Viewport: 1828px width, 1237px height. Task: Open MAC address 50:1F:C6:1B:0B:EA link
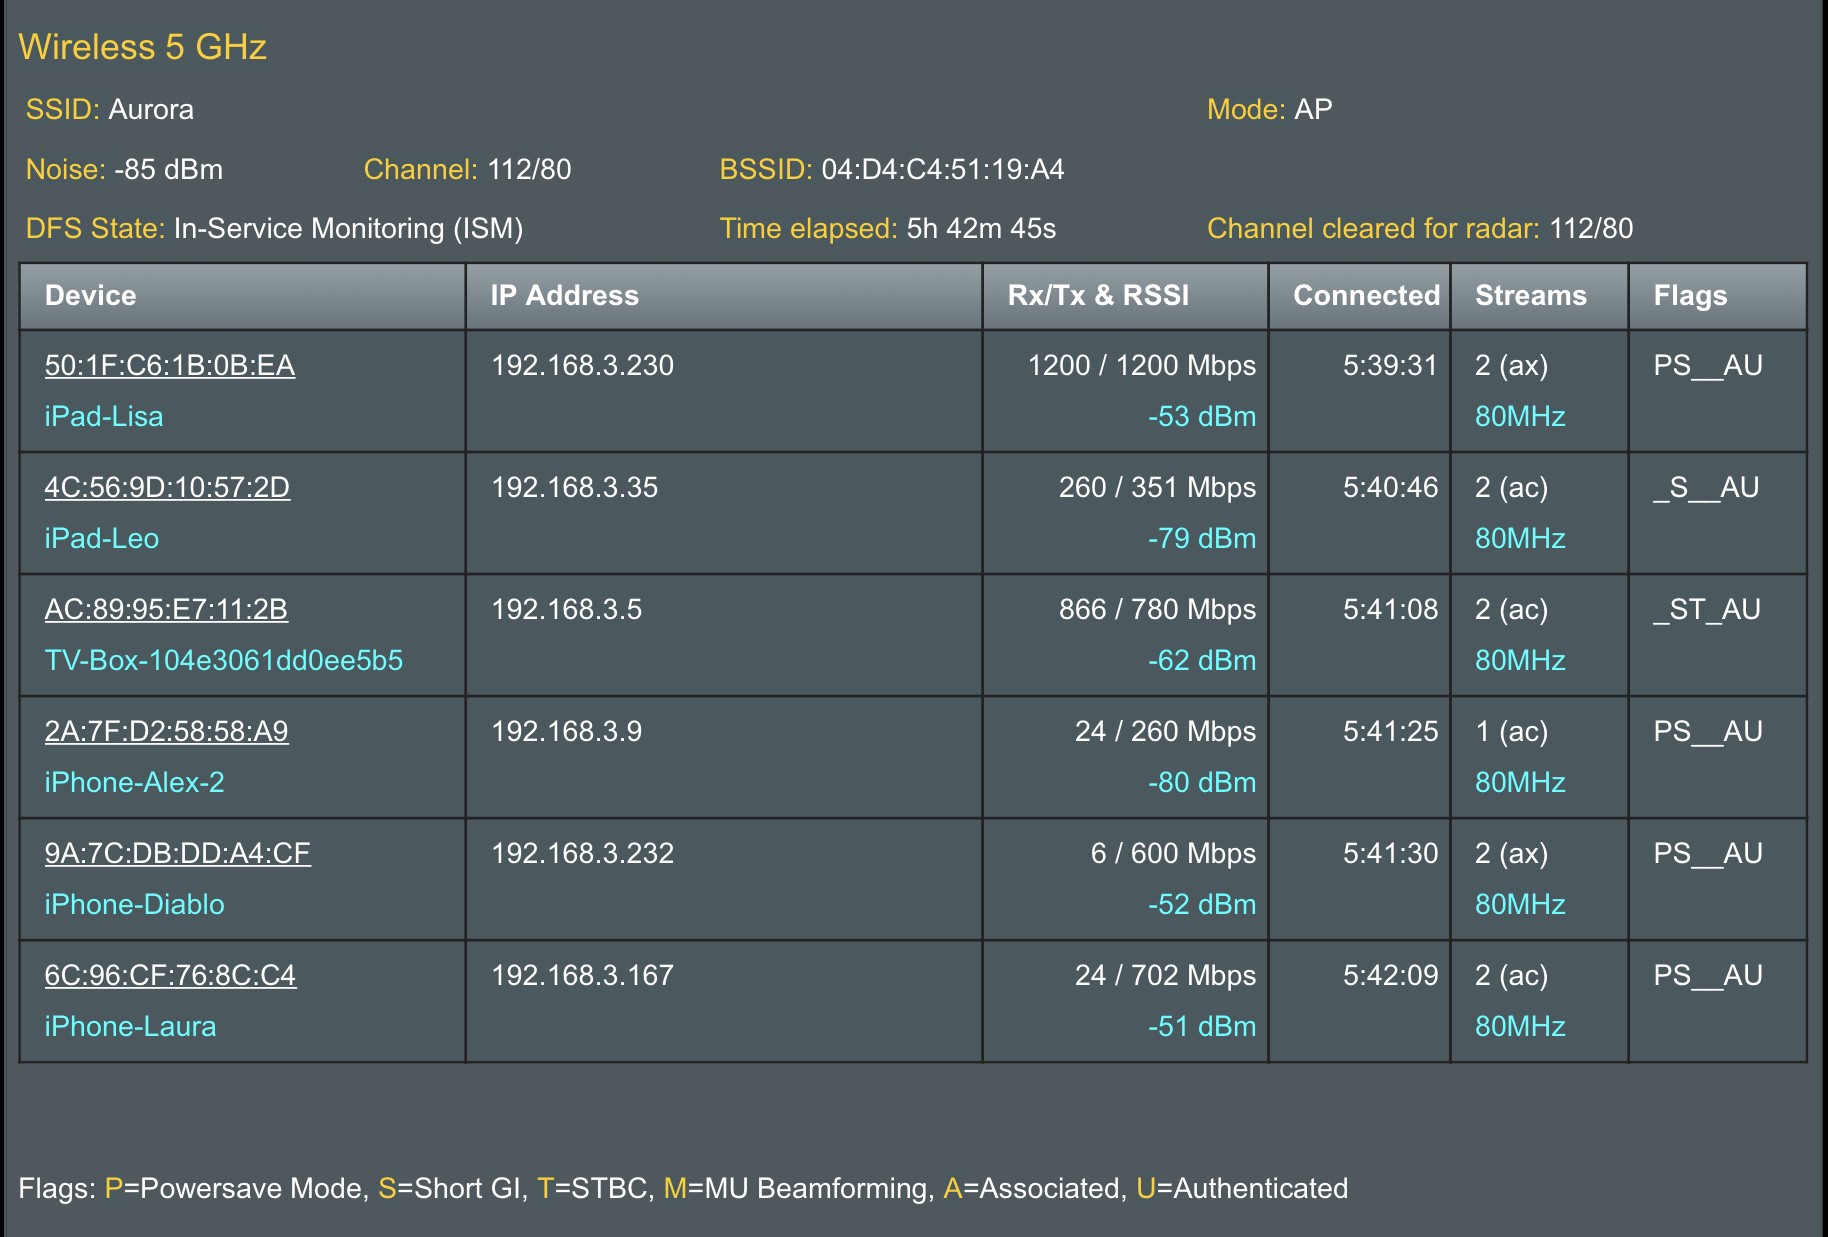[169, 366]
